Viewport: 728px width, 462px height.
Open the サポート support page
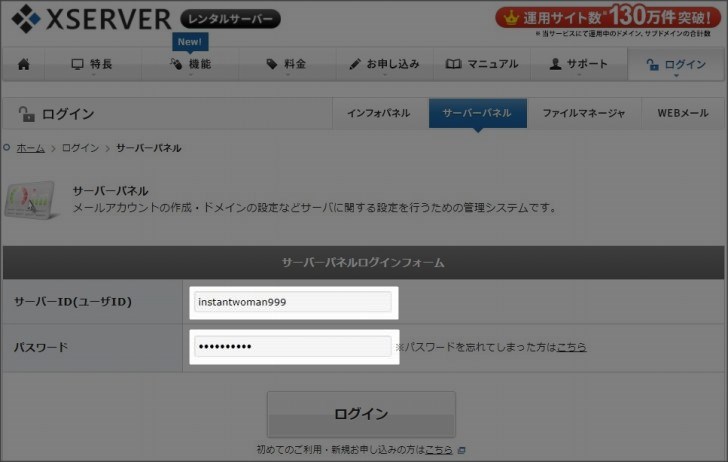point(578,64)
